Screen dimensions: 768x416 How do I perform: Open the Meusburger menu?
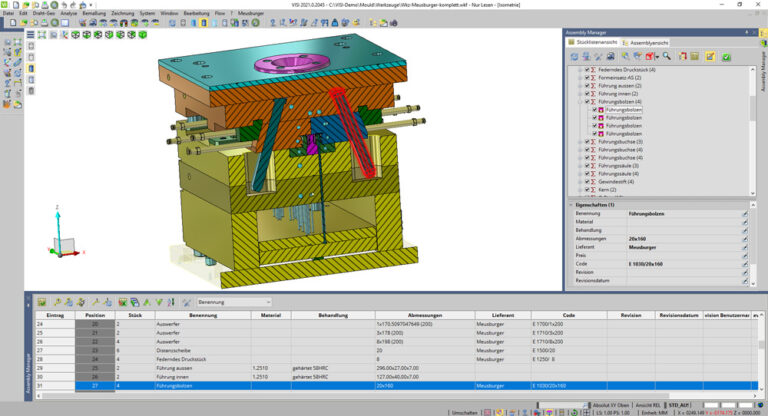coord(251,13)
